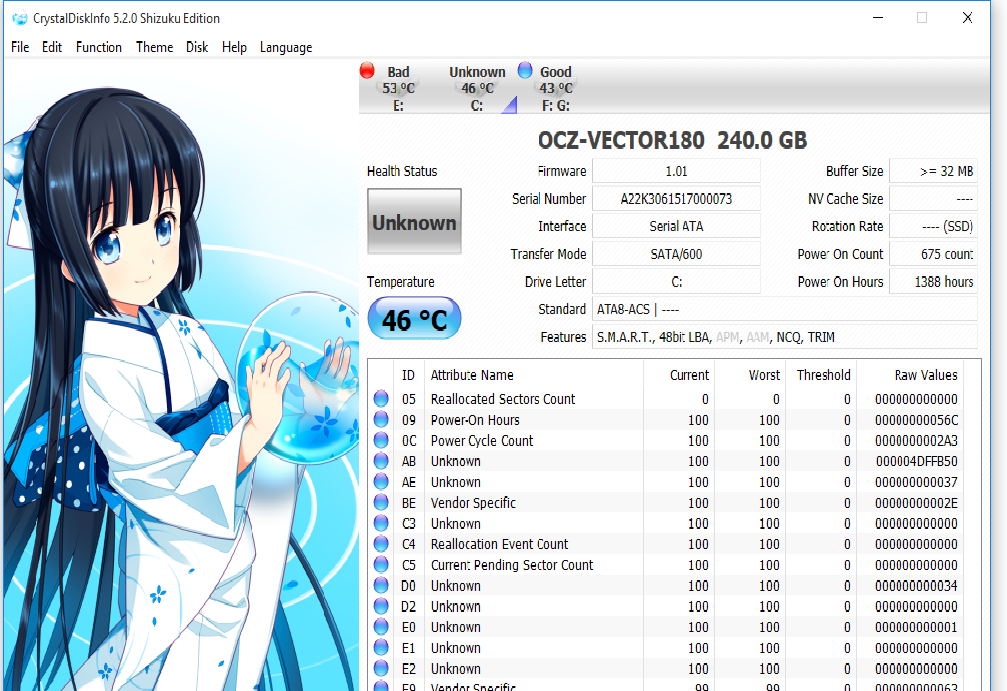Click the Drive Letter field C:
Image resolution: width=1007 pixels, height=691 pixels.
[676, 282]
